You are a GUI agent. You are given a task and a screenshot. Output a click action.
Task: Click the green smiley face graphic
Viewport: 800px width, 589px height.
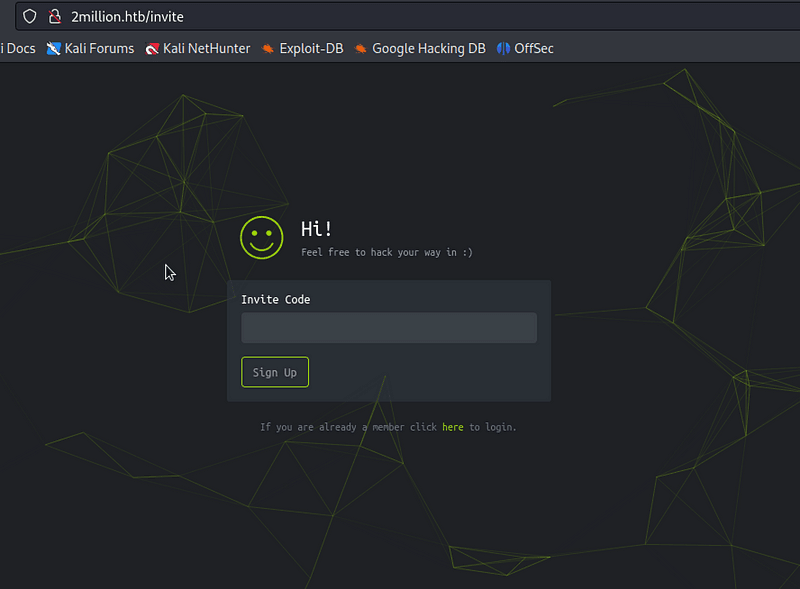coord(261,238)
